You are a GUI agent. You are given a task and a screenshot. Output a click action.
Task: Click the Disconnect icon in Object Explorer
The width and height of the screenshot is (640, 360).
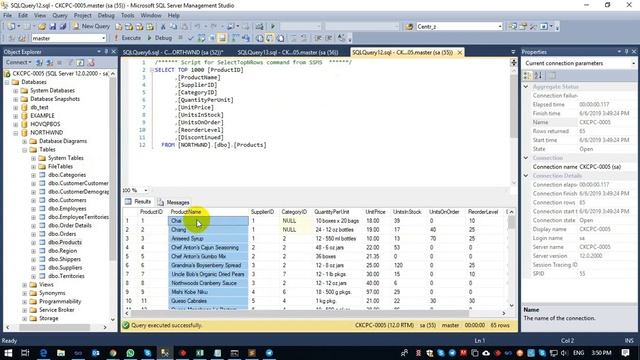tap(49, 62)
